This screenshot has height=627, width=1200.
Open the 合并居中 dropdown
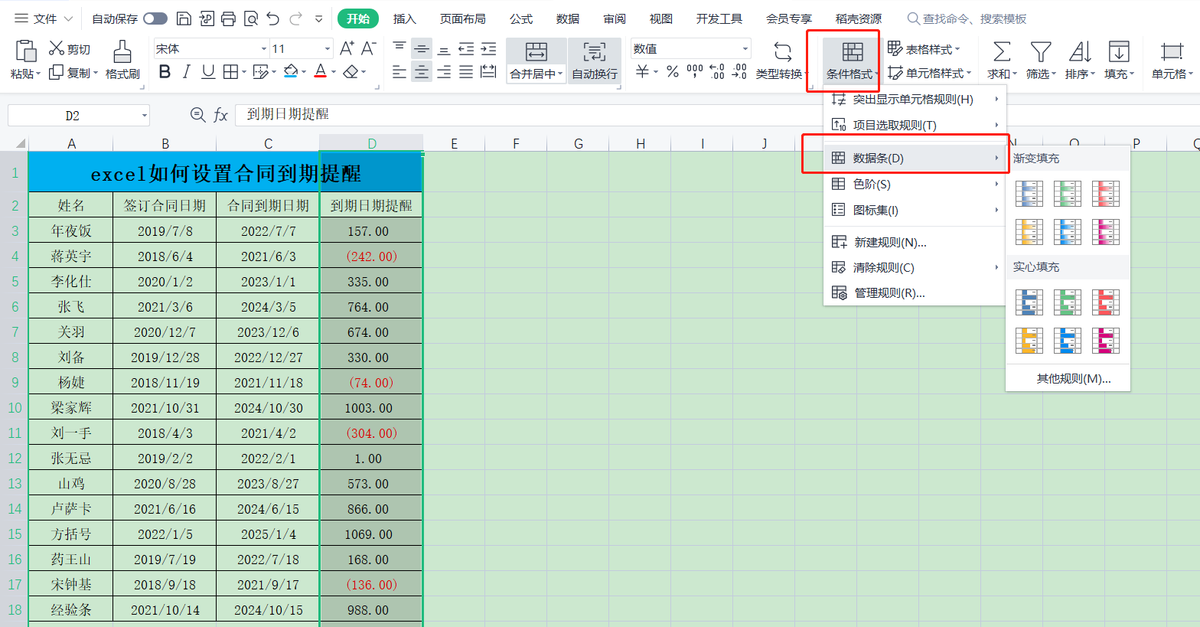point(560,74)
